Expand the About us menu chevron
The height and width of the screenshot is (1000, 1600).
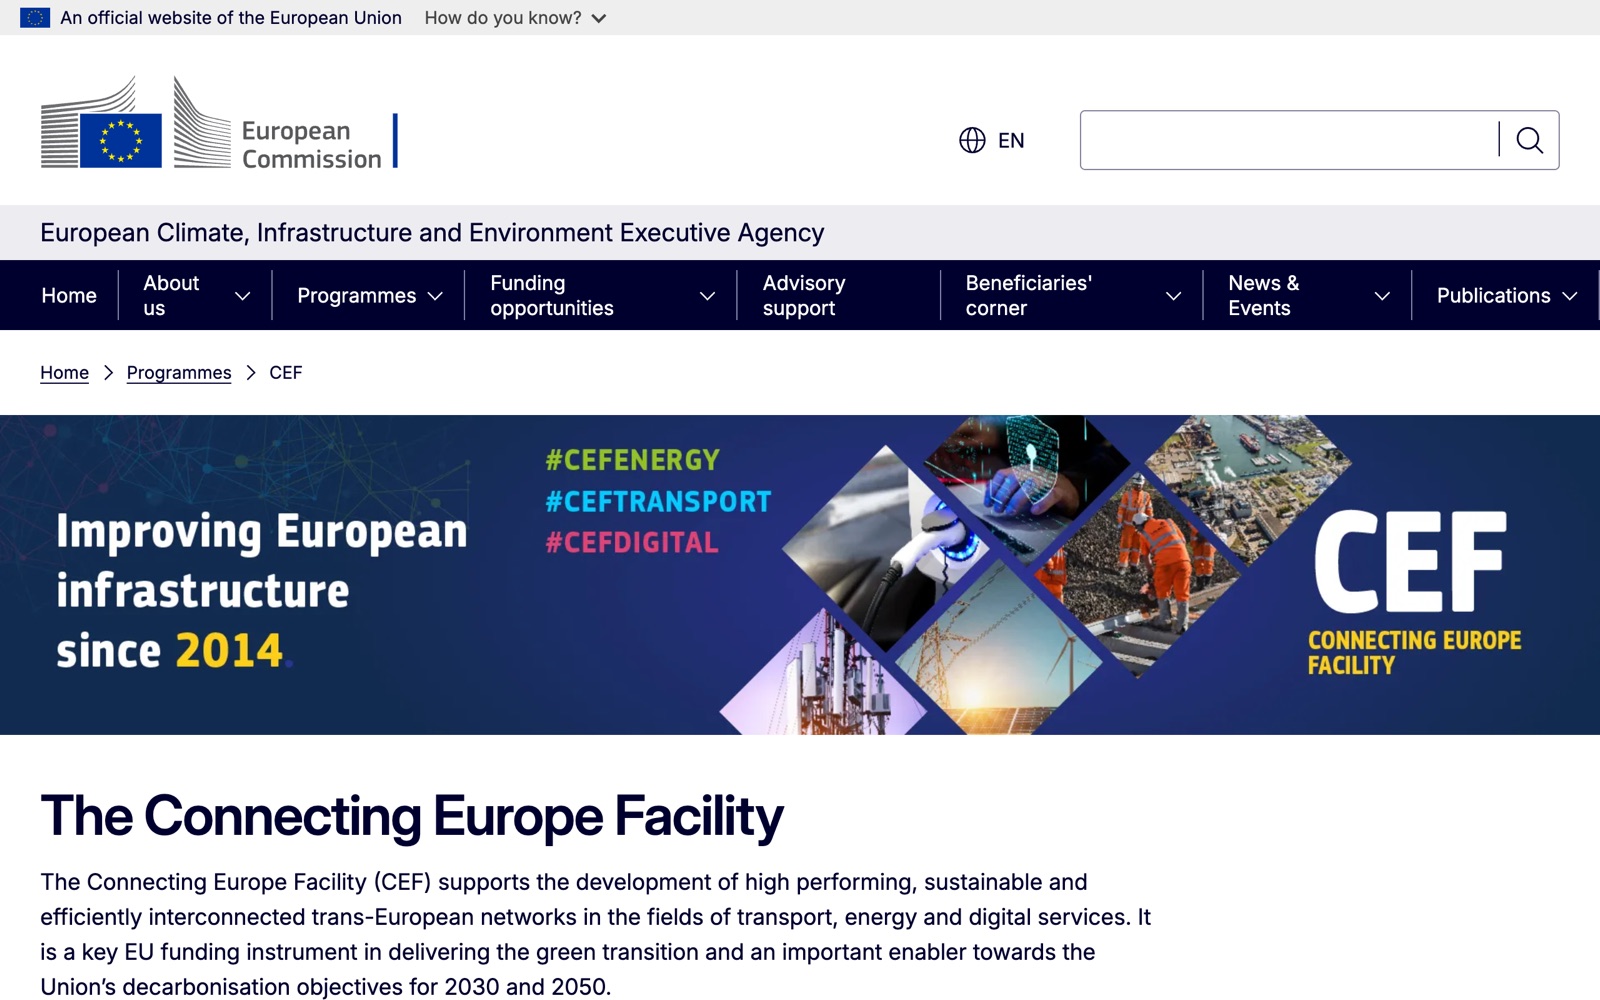tap(242, 296)
